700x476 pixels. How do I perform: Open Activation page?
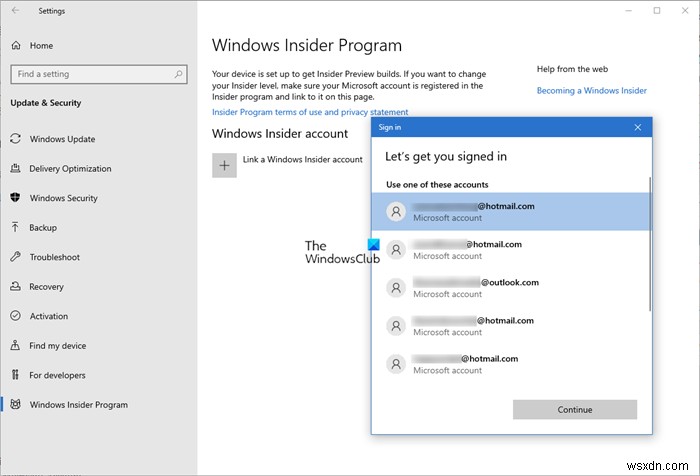click(49, 316)
